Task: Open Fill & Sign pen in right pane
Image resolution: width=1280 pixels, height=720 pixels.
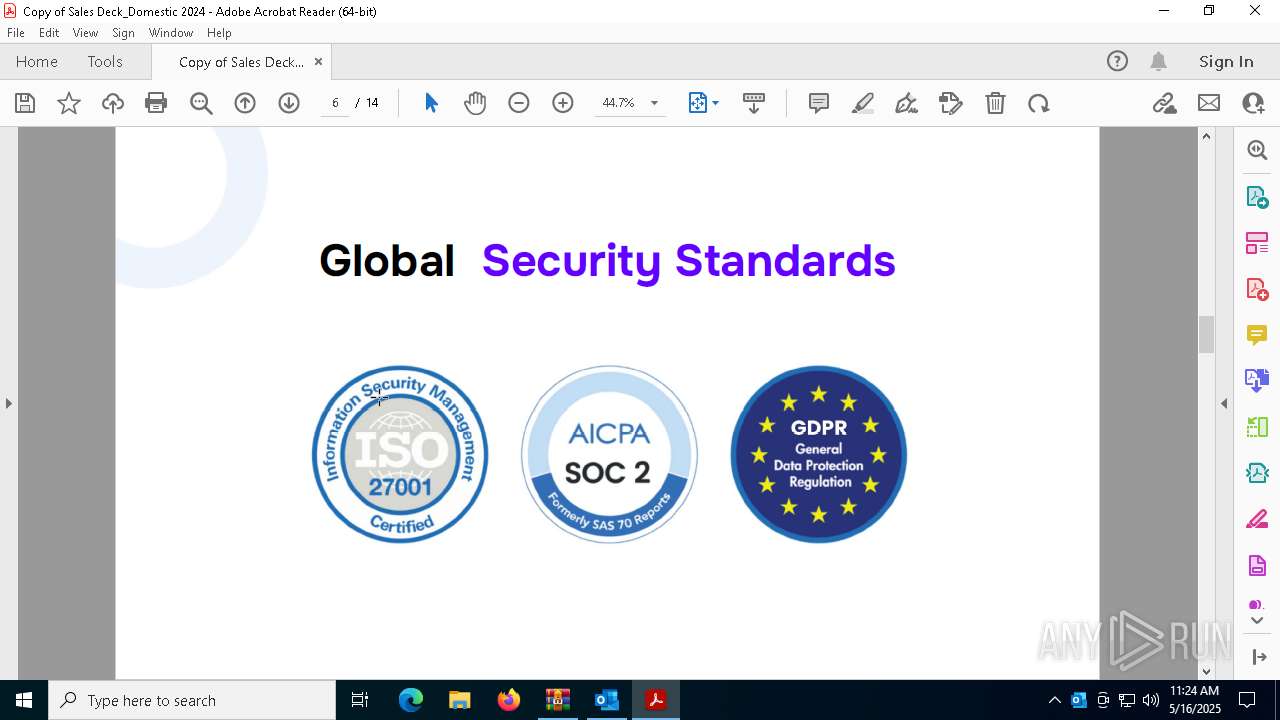Action: tap(1257, 519)
